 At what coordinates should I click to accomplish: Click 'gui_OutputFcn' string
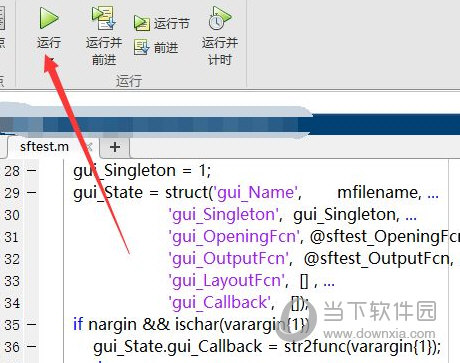pos(228,259)
